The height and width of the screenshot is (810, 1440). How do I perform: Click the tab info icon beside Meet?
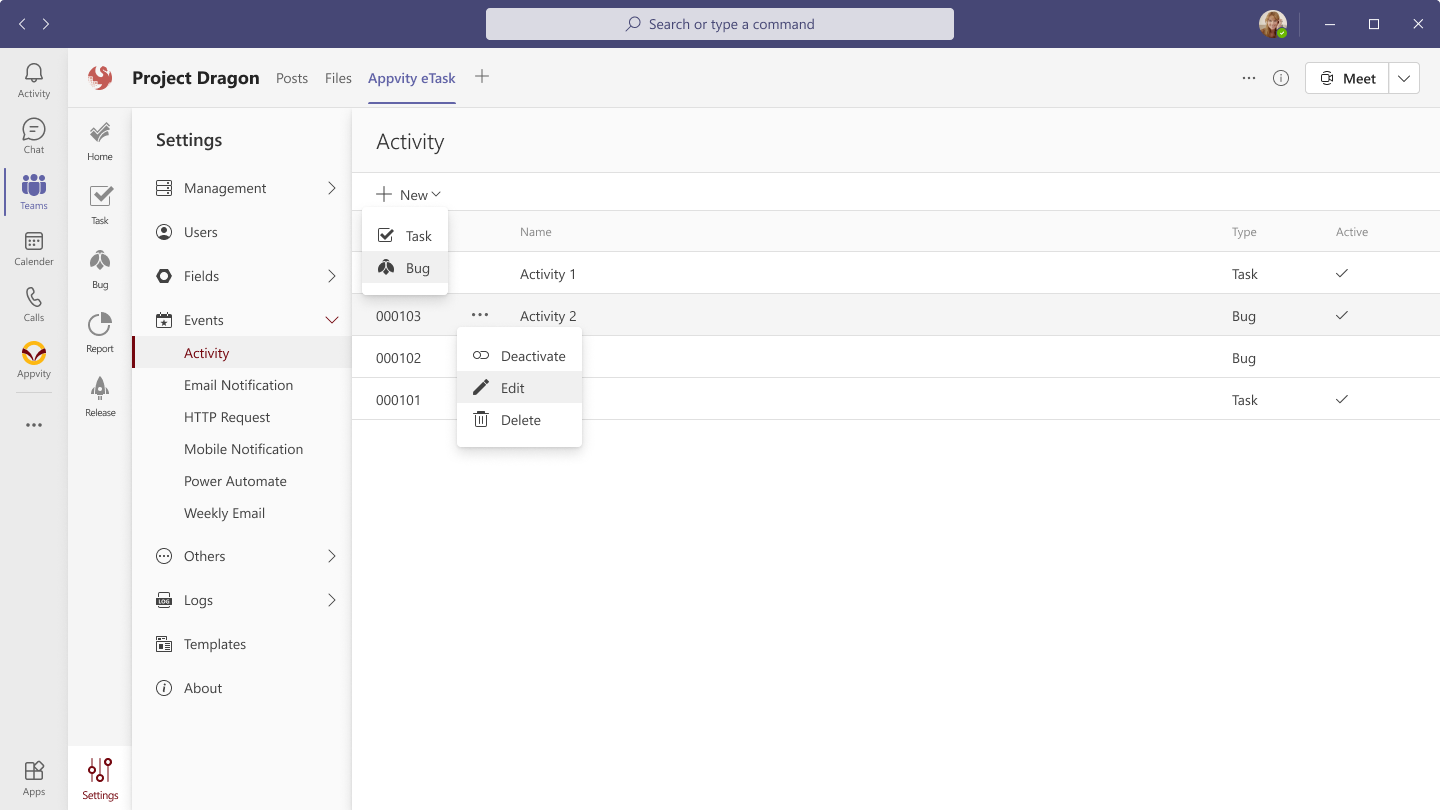pos(1281,78)
